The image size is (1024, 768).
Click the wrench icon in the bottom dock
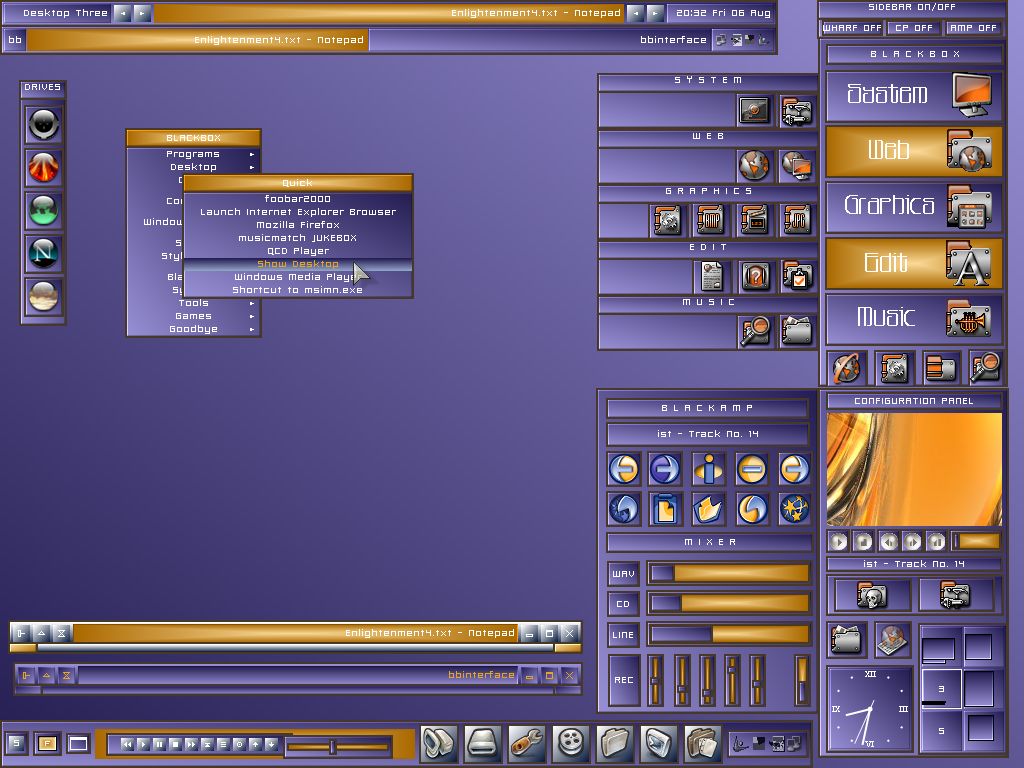(526, 743)
